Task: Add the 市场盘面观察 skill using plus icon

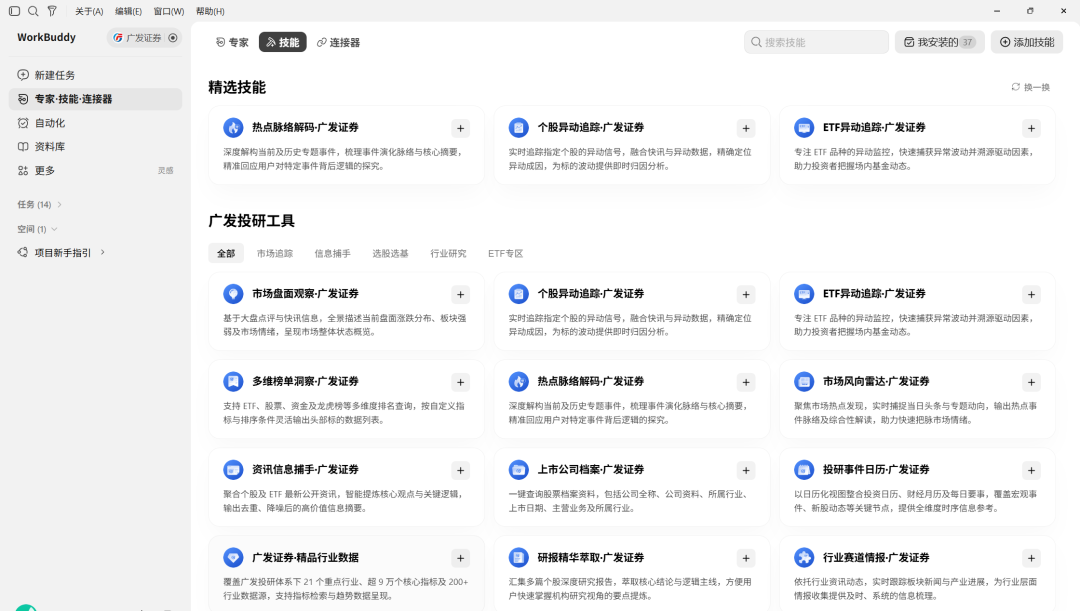Action: pos(460,295)
